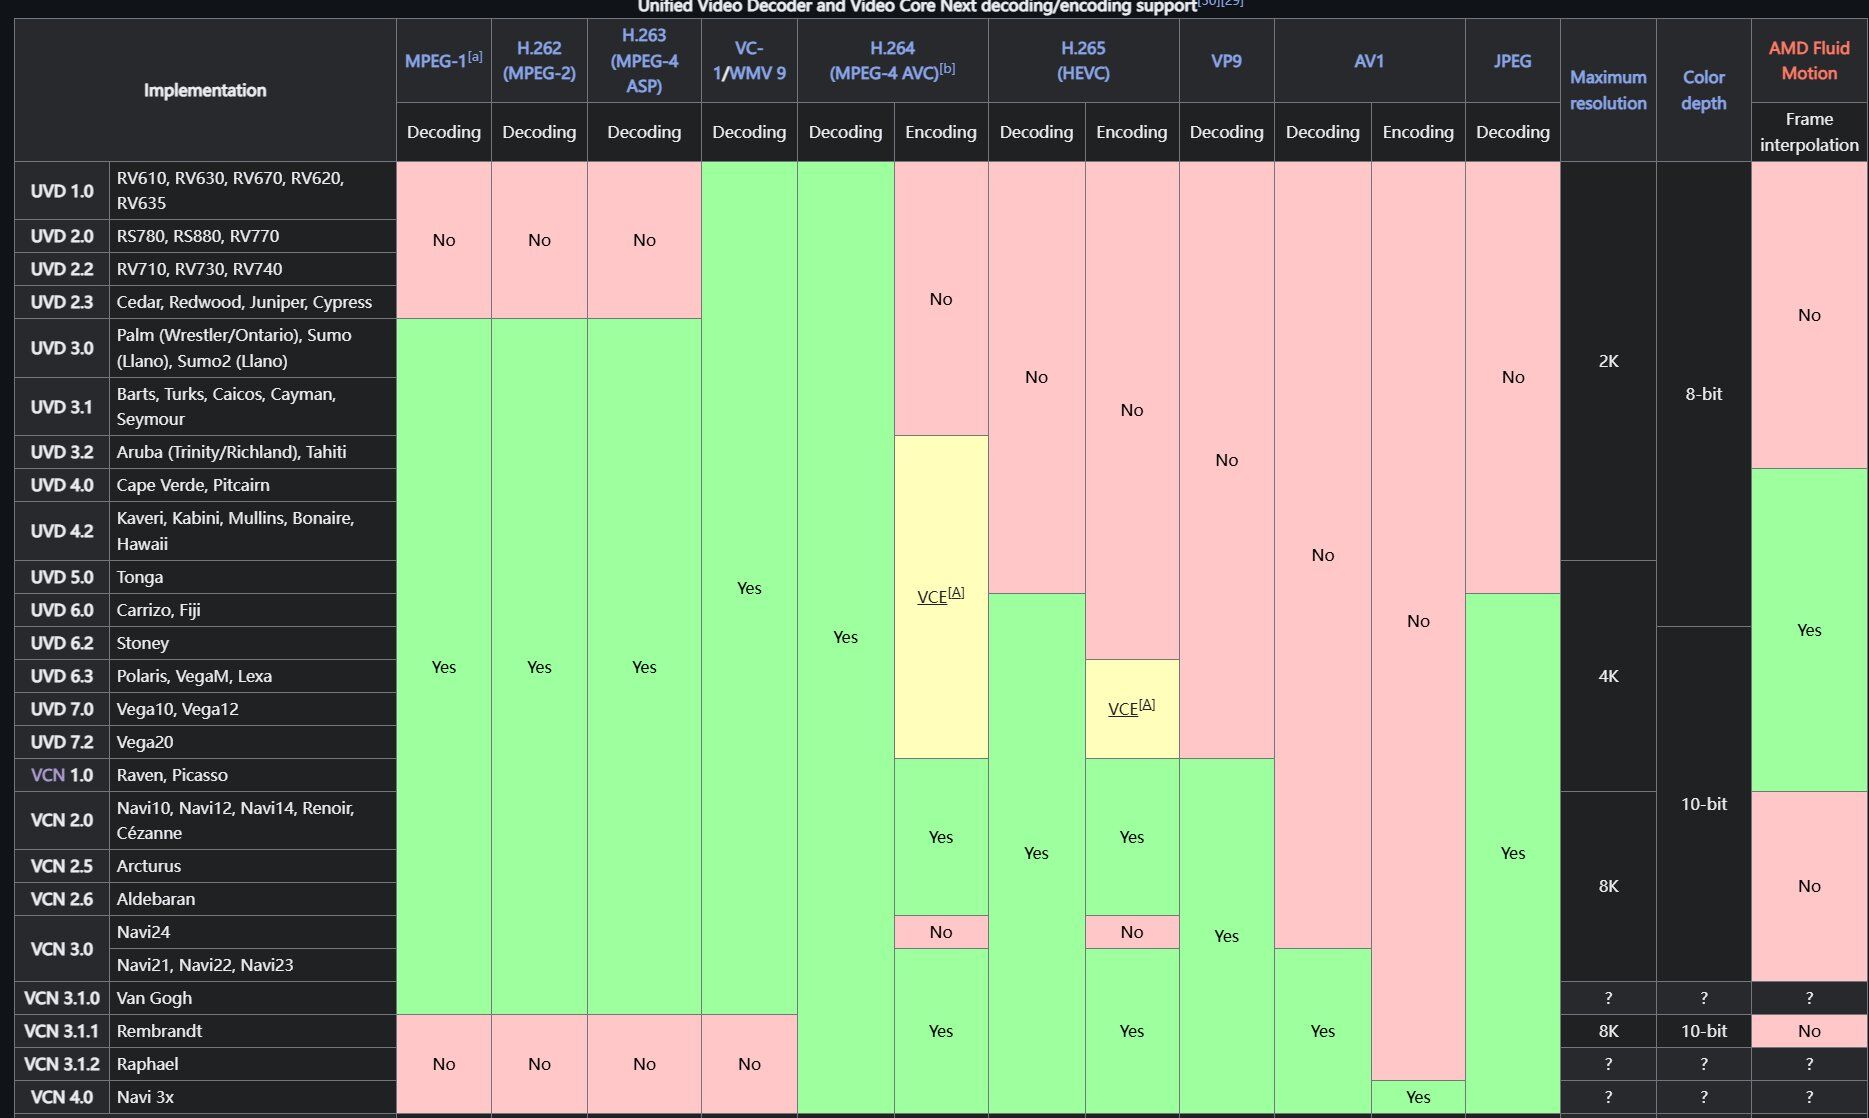Open the H.265 (HEVC) header link
Screen dimensions: 1869x1118
click(1083, 60)
